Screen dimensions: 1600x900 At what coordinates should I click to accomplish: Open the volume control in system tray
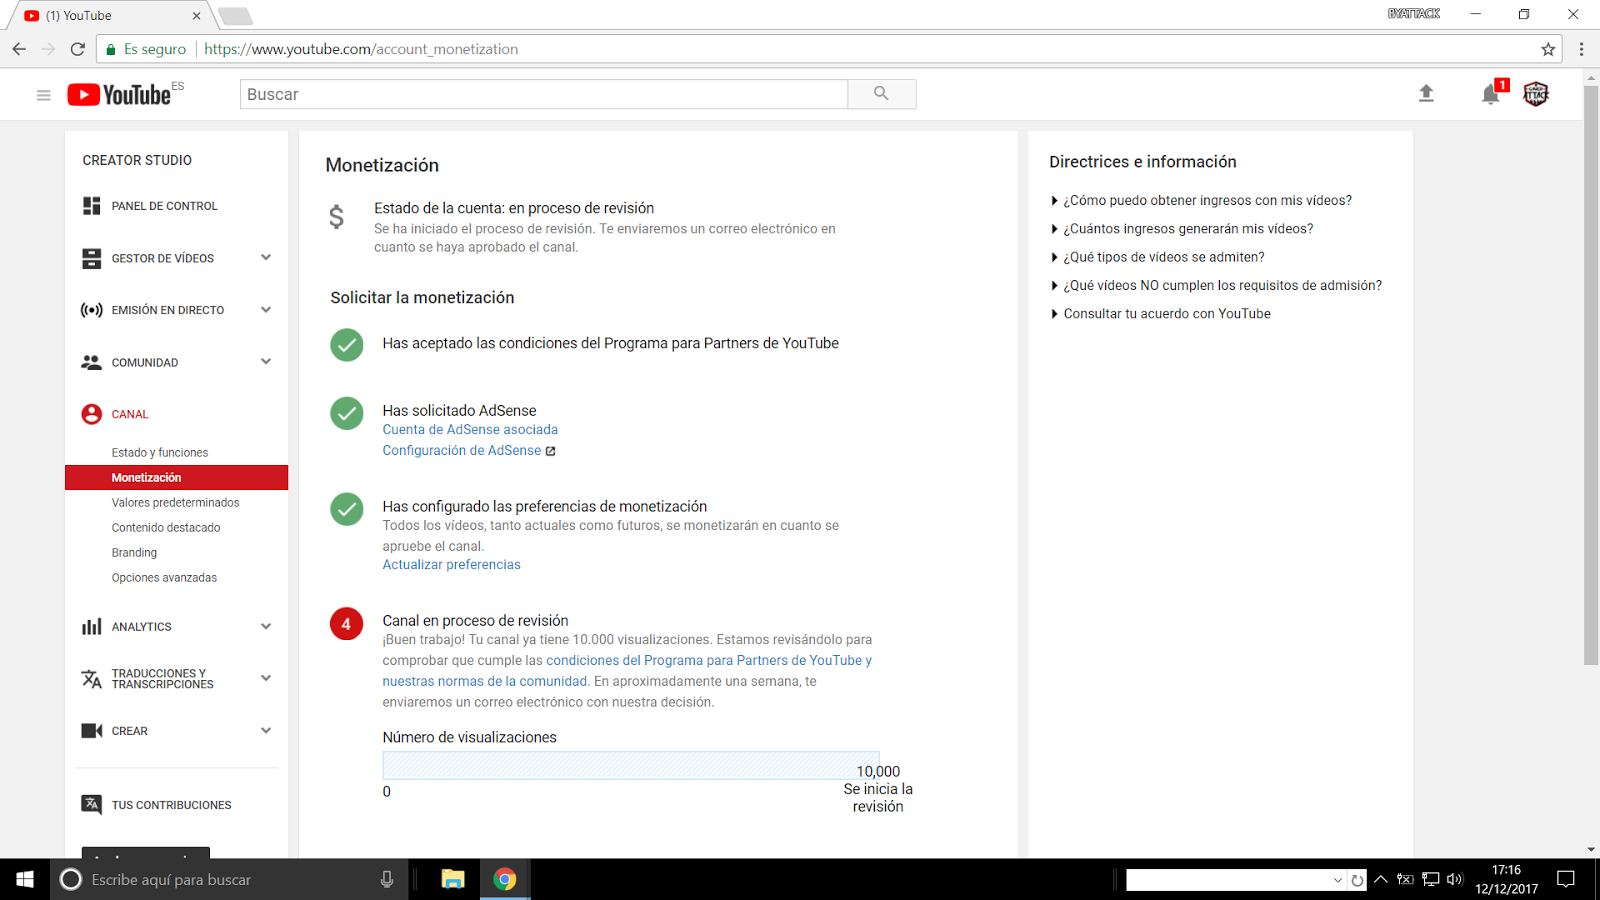[1455, 879]
